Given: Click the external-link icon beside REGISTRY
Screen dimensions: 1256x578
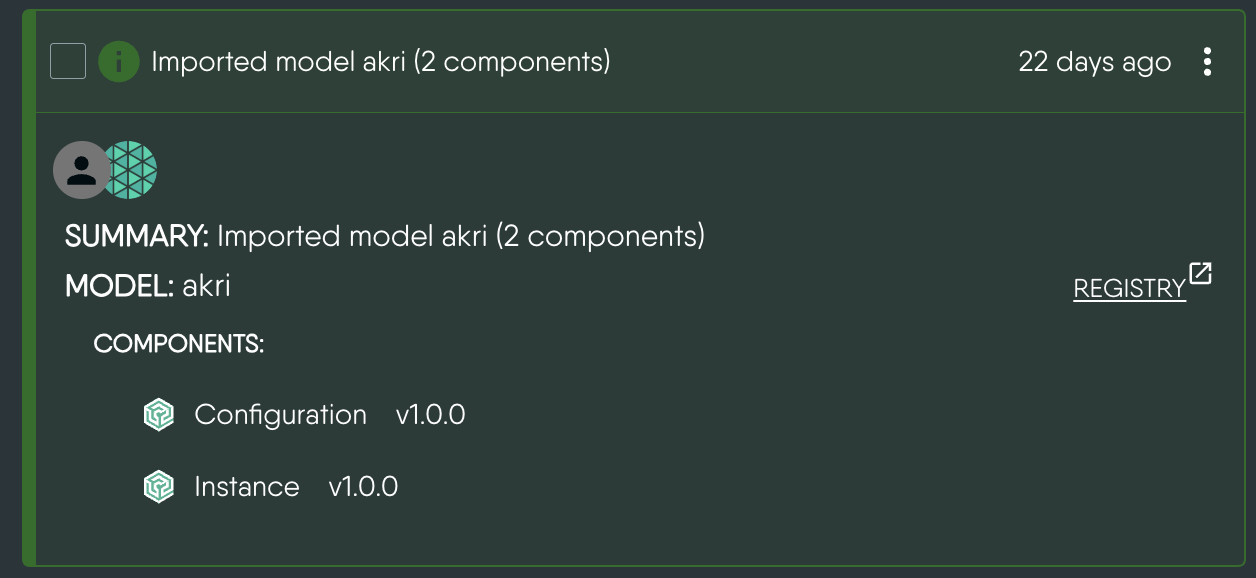Looking at the screenshot, I should 1201,273.
